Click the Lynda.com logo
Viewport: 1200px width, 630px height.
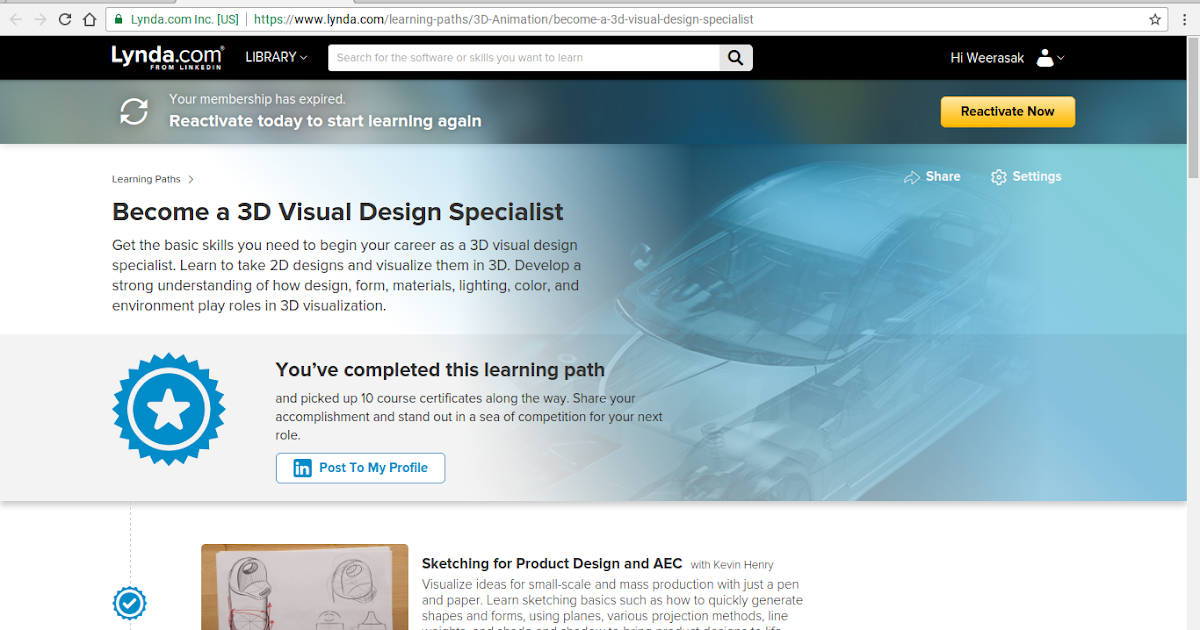pos(167,58)
